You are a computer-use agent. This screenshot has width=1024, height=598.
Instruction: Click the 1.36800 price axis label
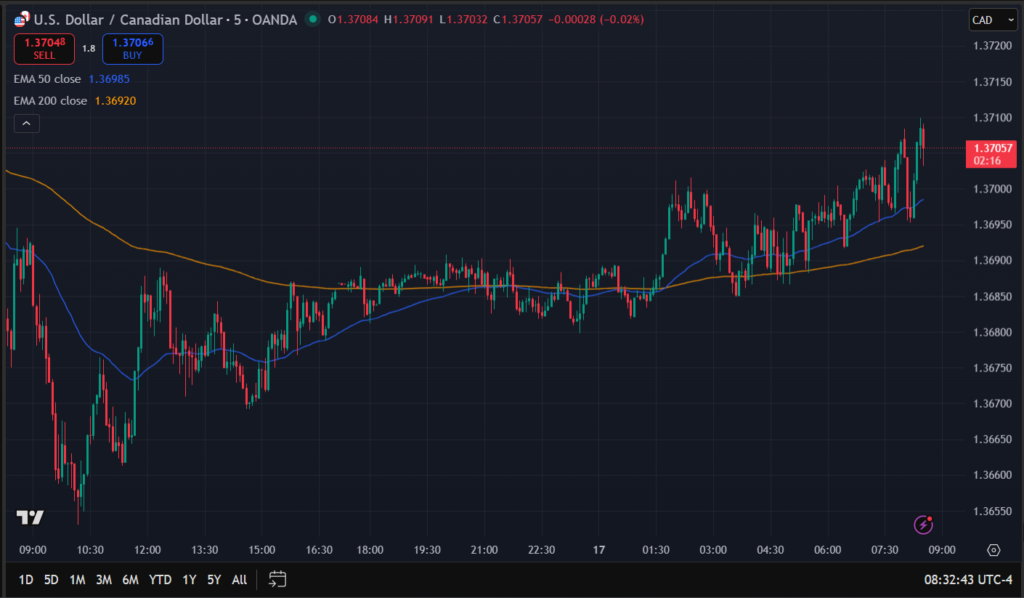(x=992, y=332)
